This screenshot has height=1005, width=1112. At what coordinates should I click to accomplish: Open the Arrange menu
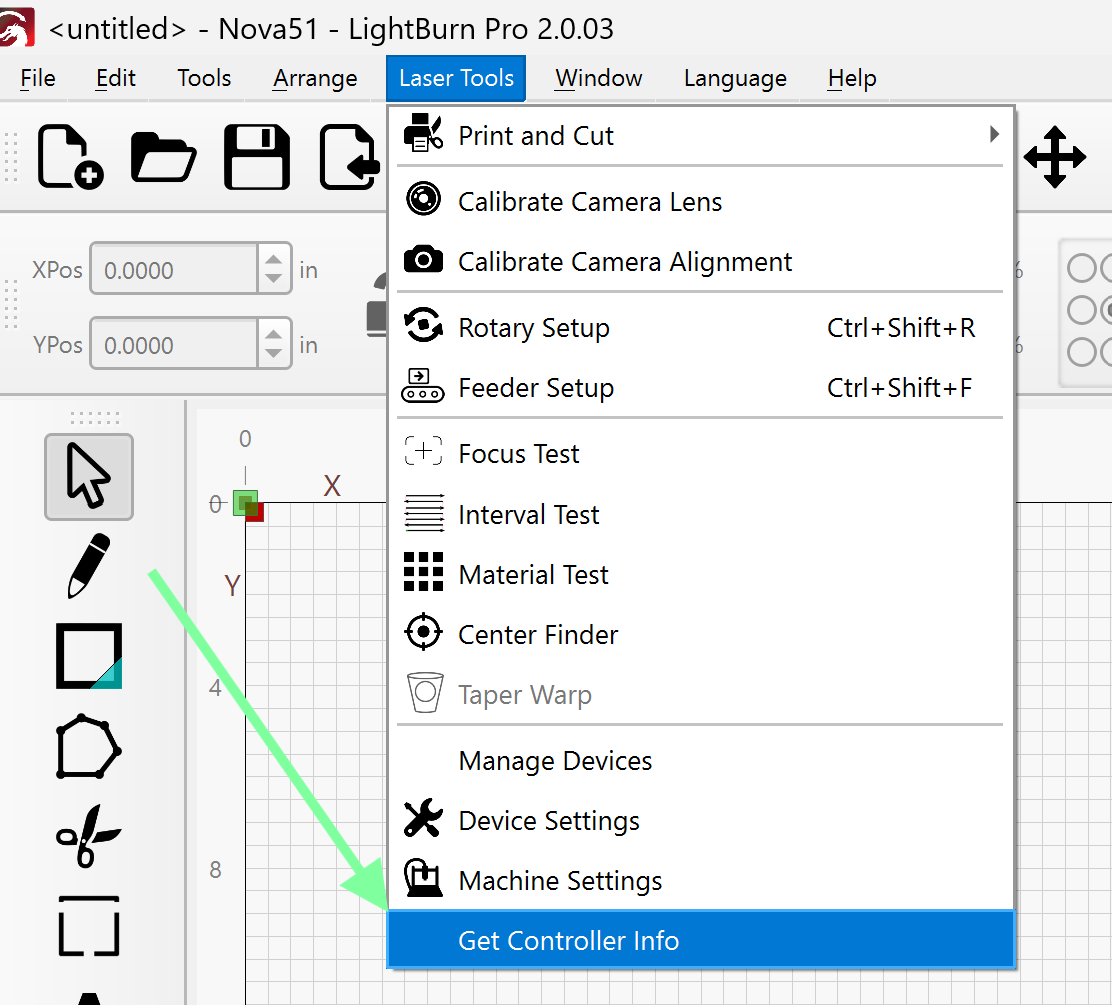pos(316,78)
